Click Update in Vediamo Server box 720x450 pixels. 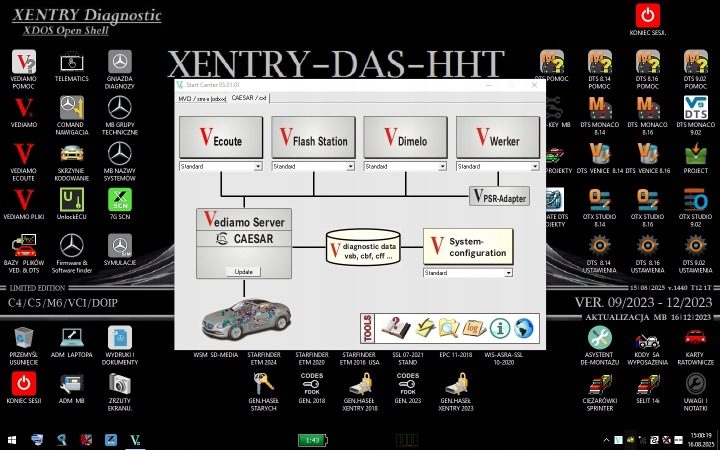coord(243,272)
